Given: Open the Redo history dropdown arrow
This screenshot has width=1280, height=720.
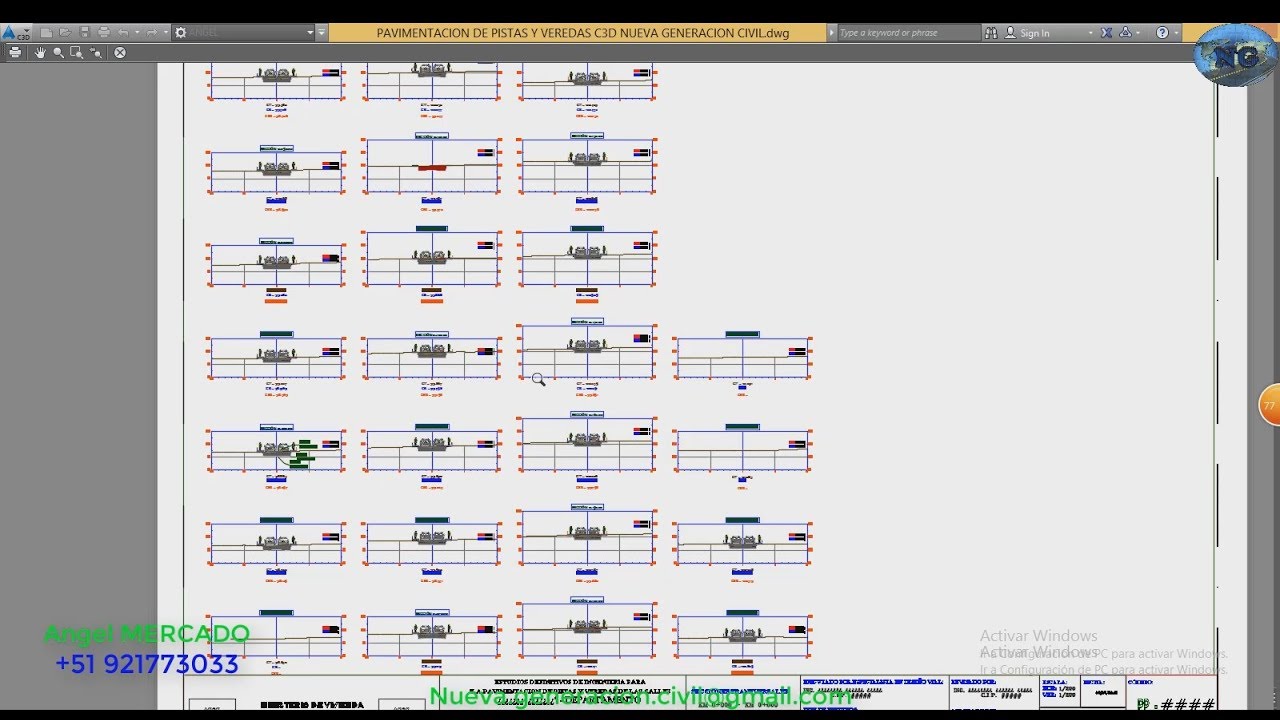Looking at the screenshot, I should [x=166, y=32].
